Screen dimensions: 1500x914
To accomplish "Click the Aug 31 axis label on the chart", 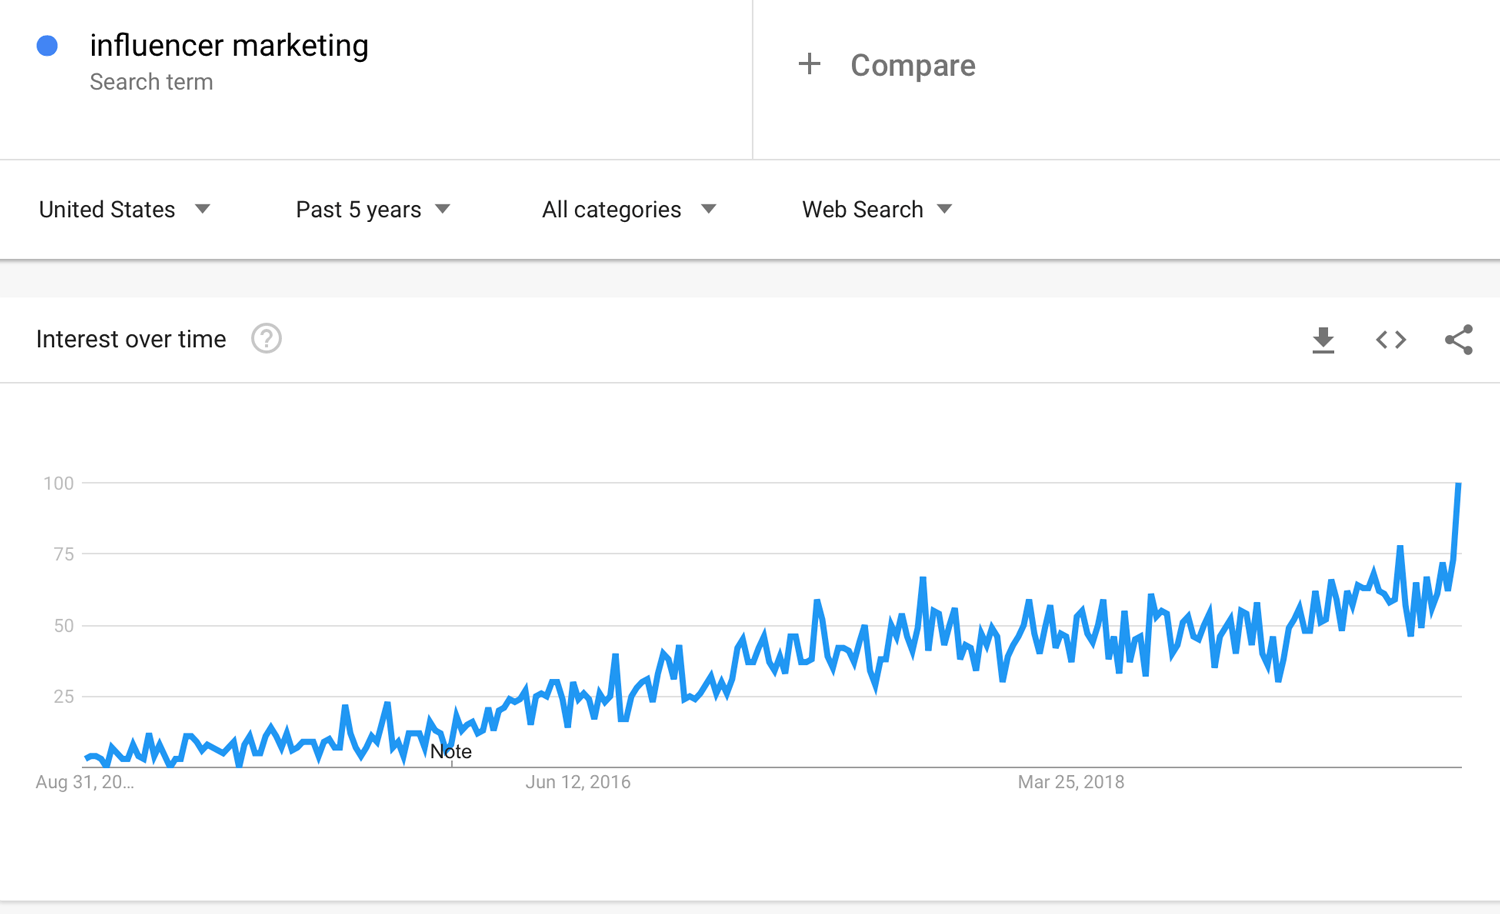I will [84, 782].
